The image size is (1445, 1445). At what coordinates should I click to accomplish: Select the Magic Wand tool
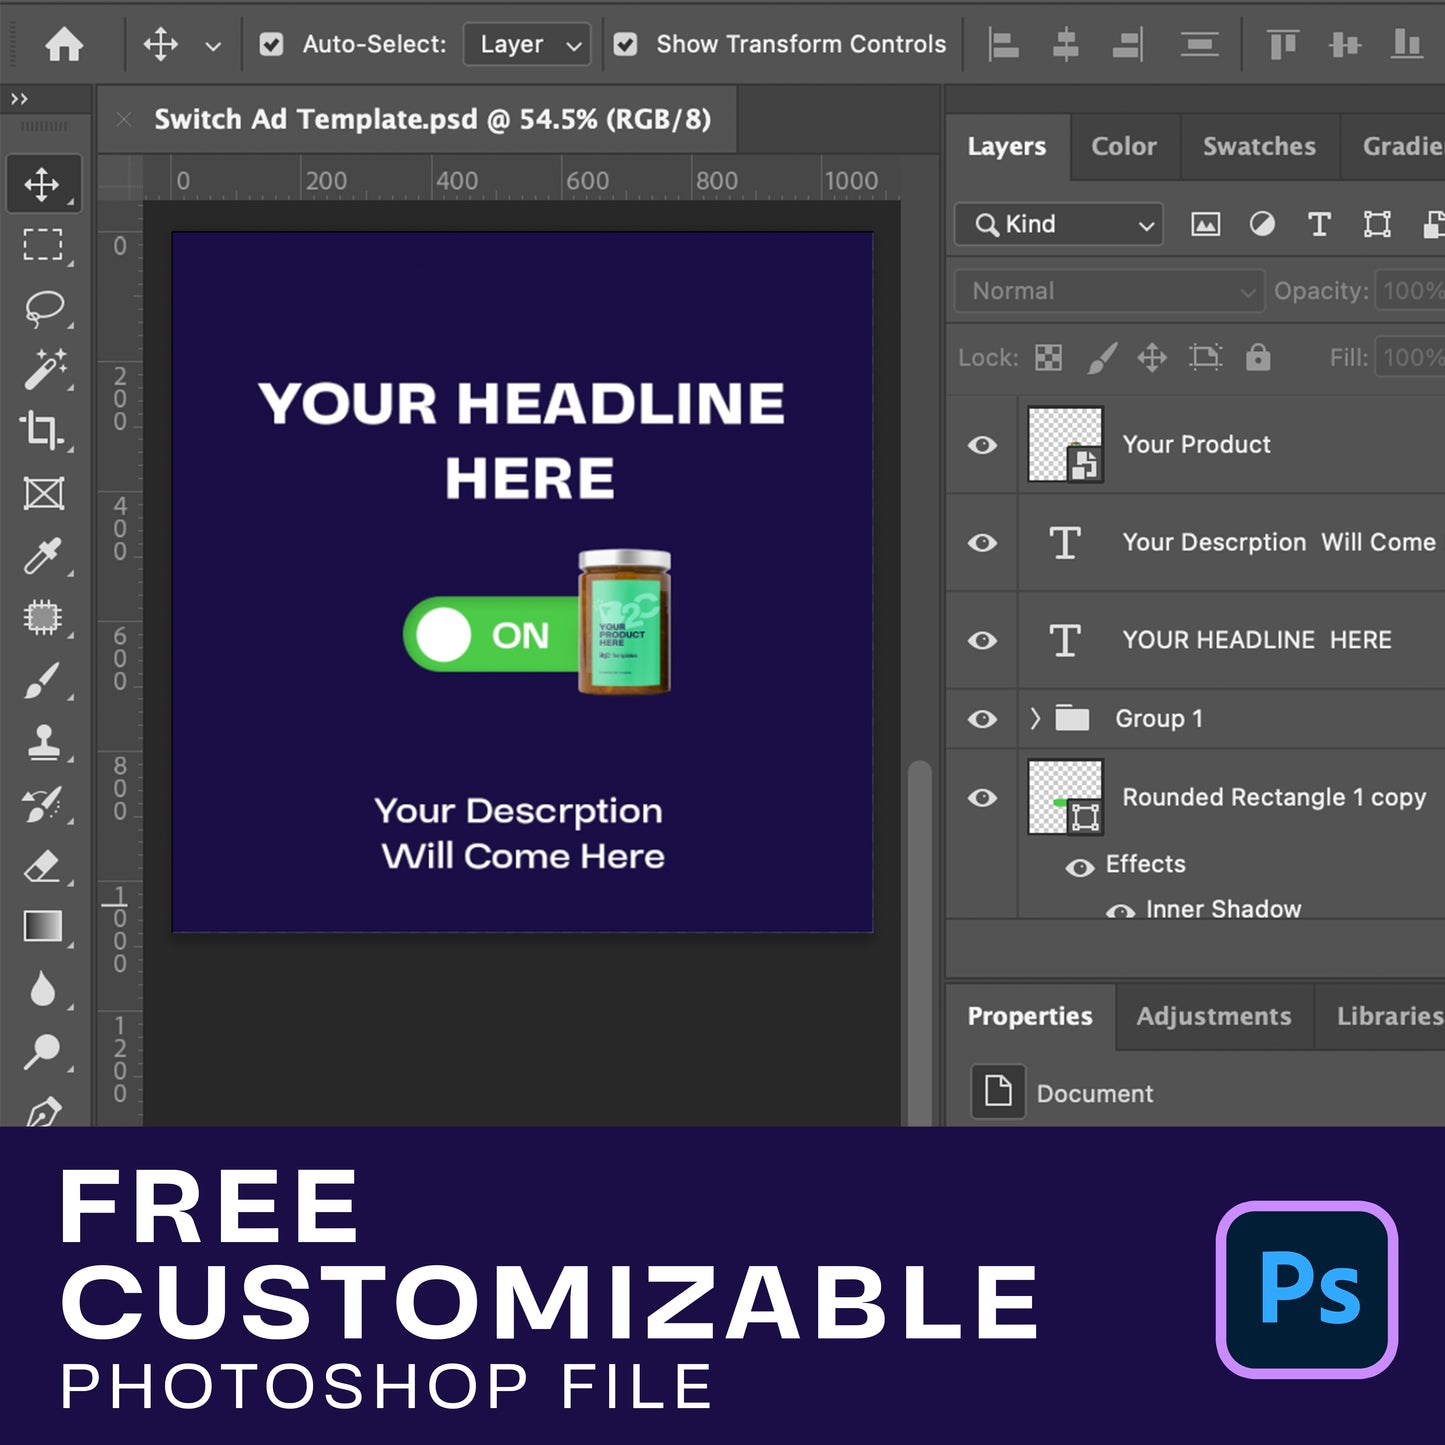(43, 370)
